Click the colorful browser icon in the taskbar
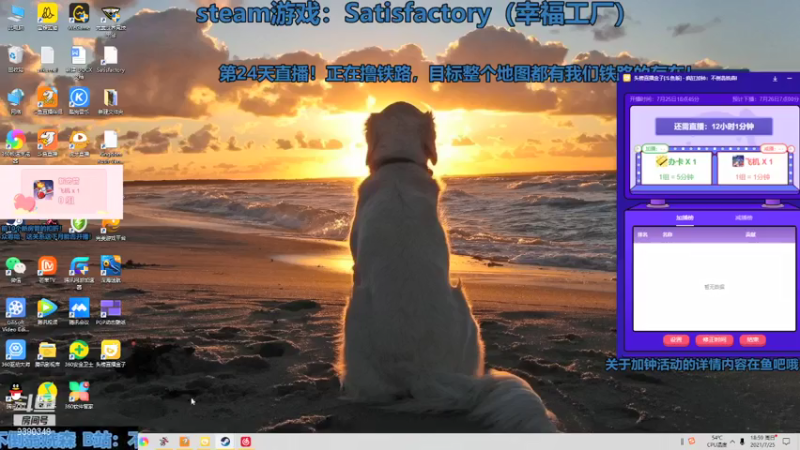 144,442
